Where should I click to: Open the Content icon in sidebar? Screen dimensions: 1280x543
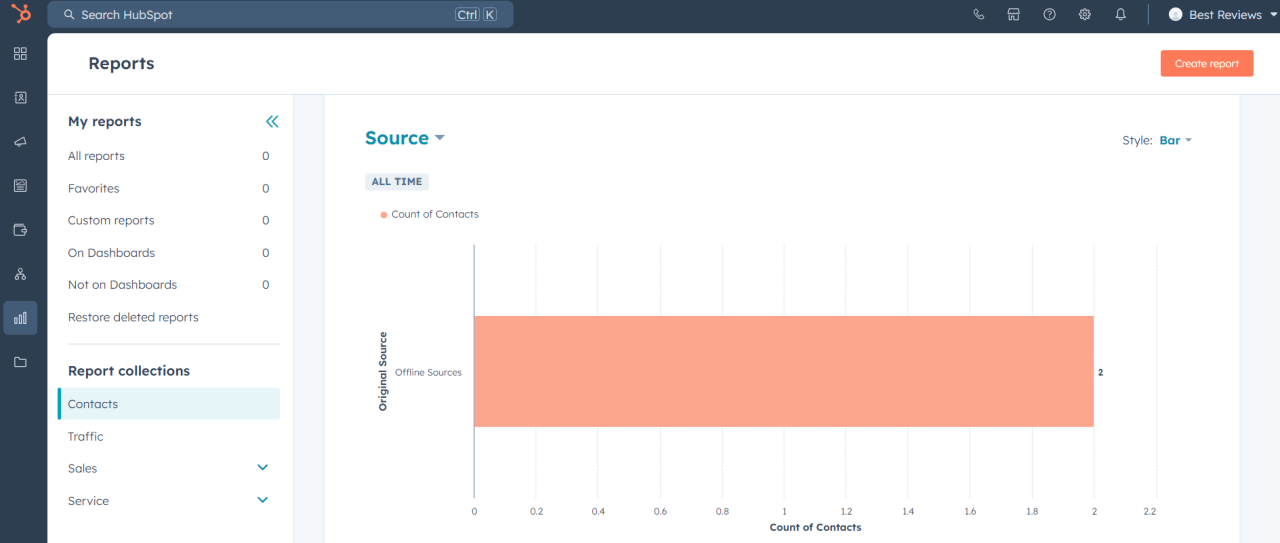[x=20, y=186]
